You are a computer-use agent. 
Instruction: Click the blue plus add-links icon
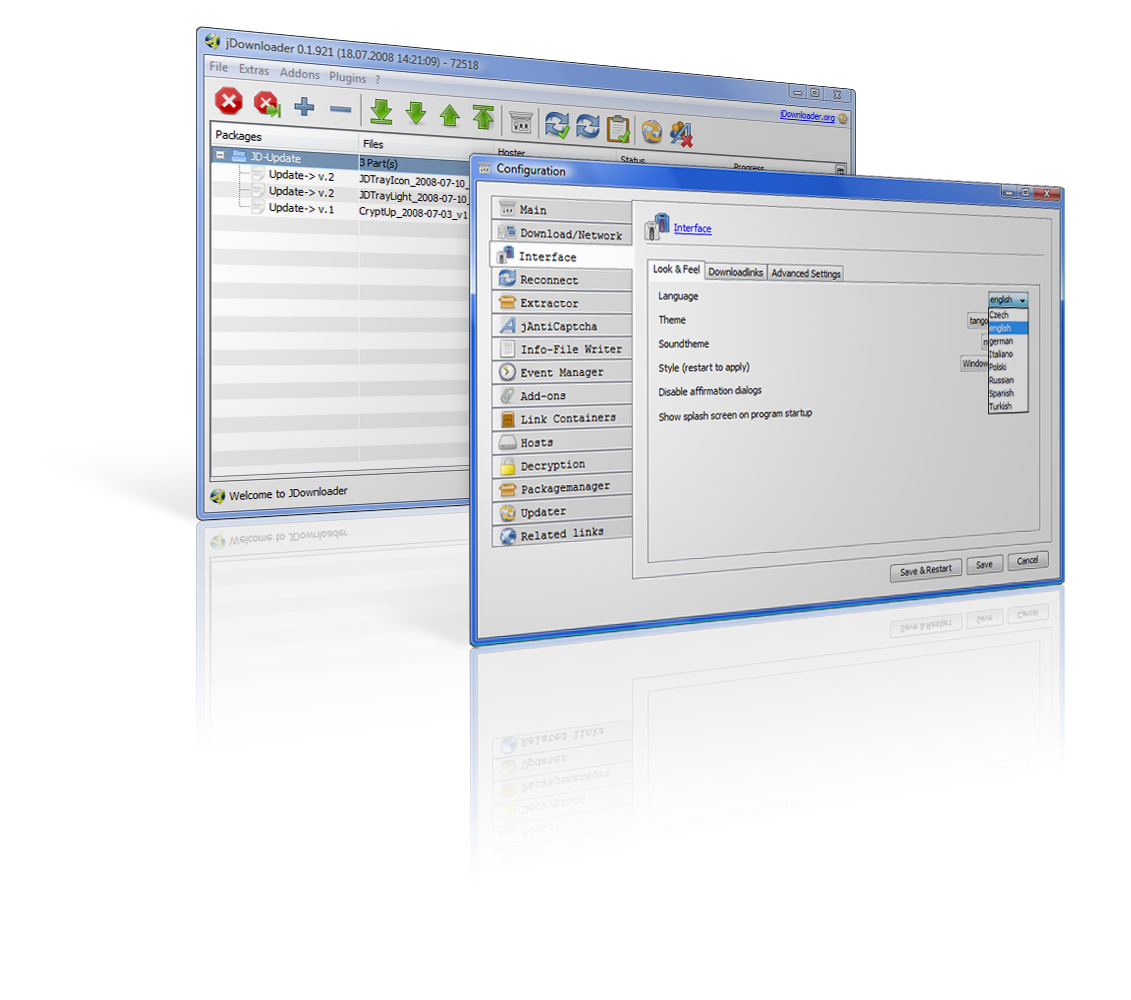(x=304, y=107)
